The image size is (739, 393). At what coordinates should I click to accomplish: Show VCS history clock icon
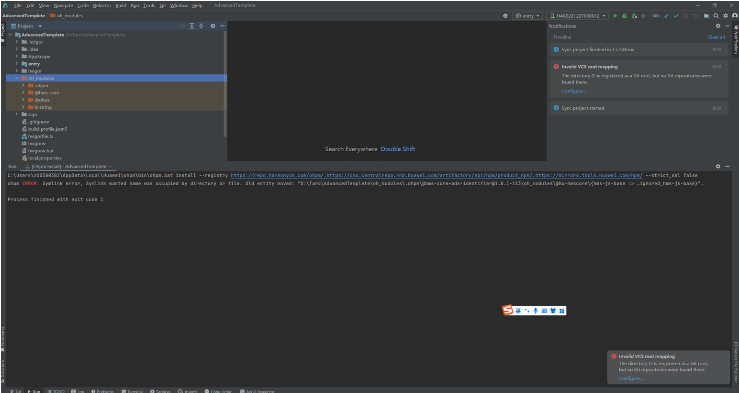click(x=685, y=16)
